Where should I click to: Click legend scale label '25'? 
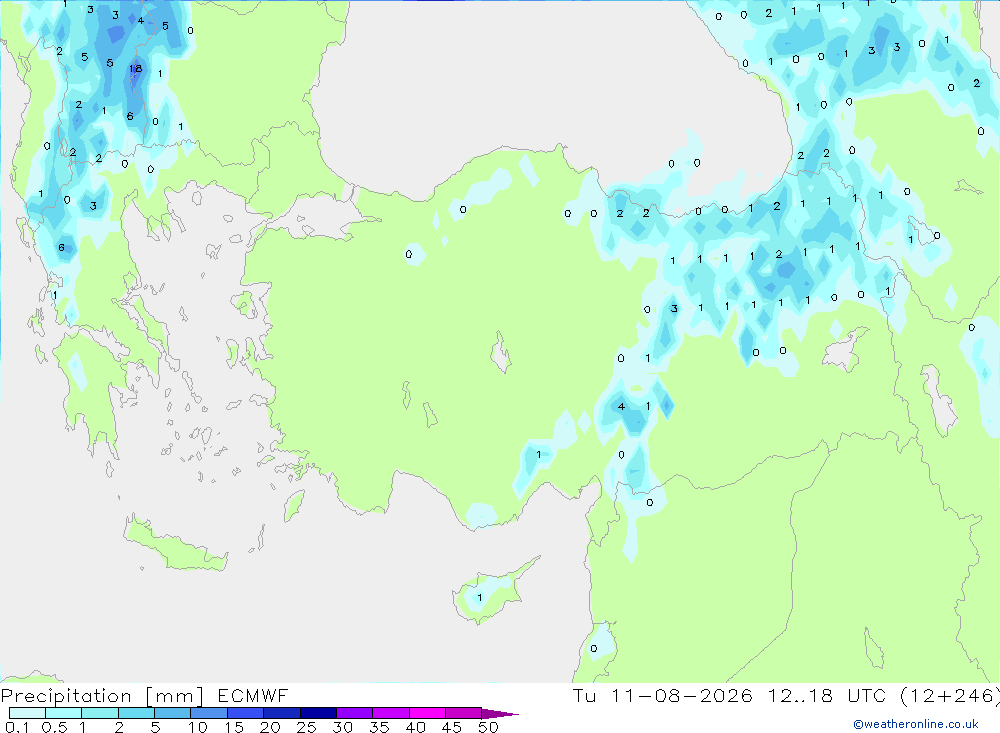point(307,727)
